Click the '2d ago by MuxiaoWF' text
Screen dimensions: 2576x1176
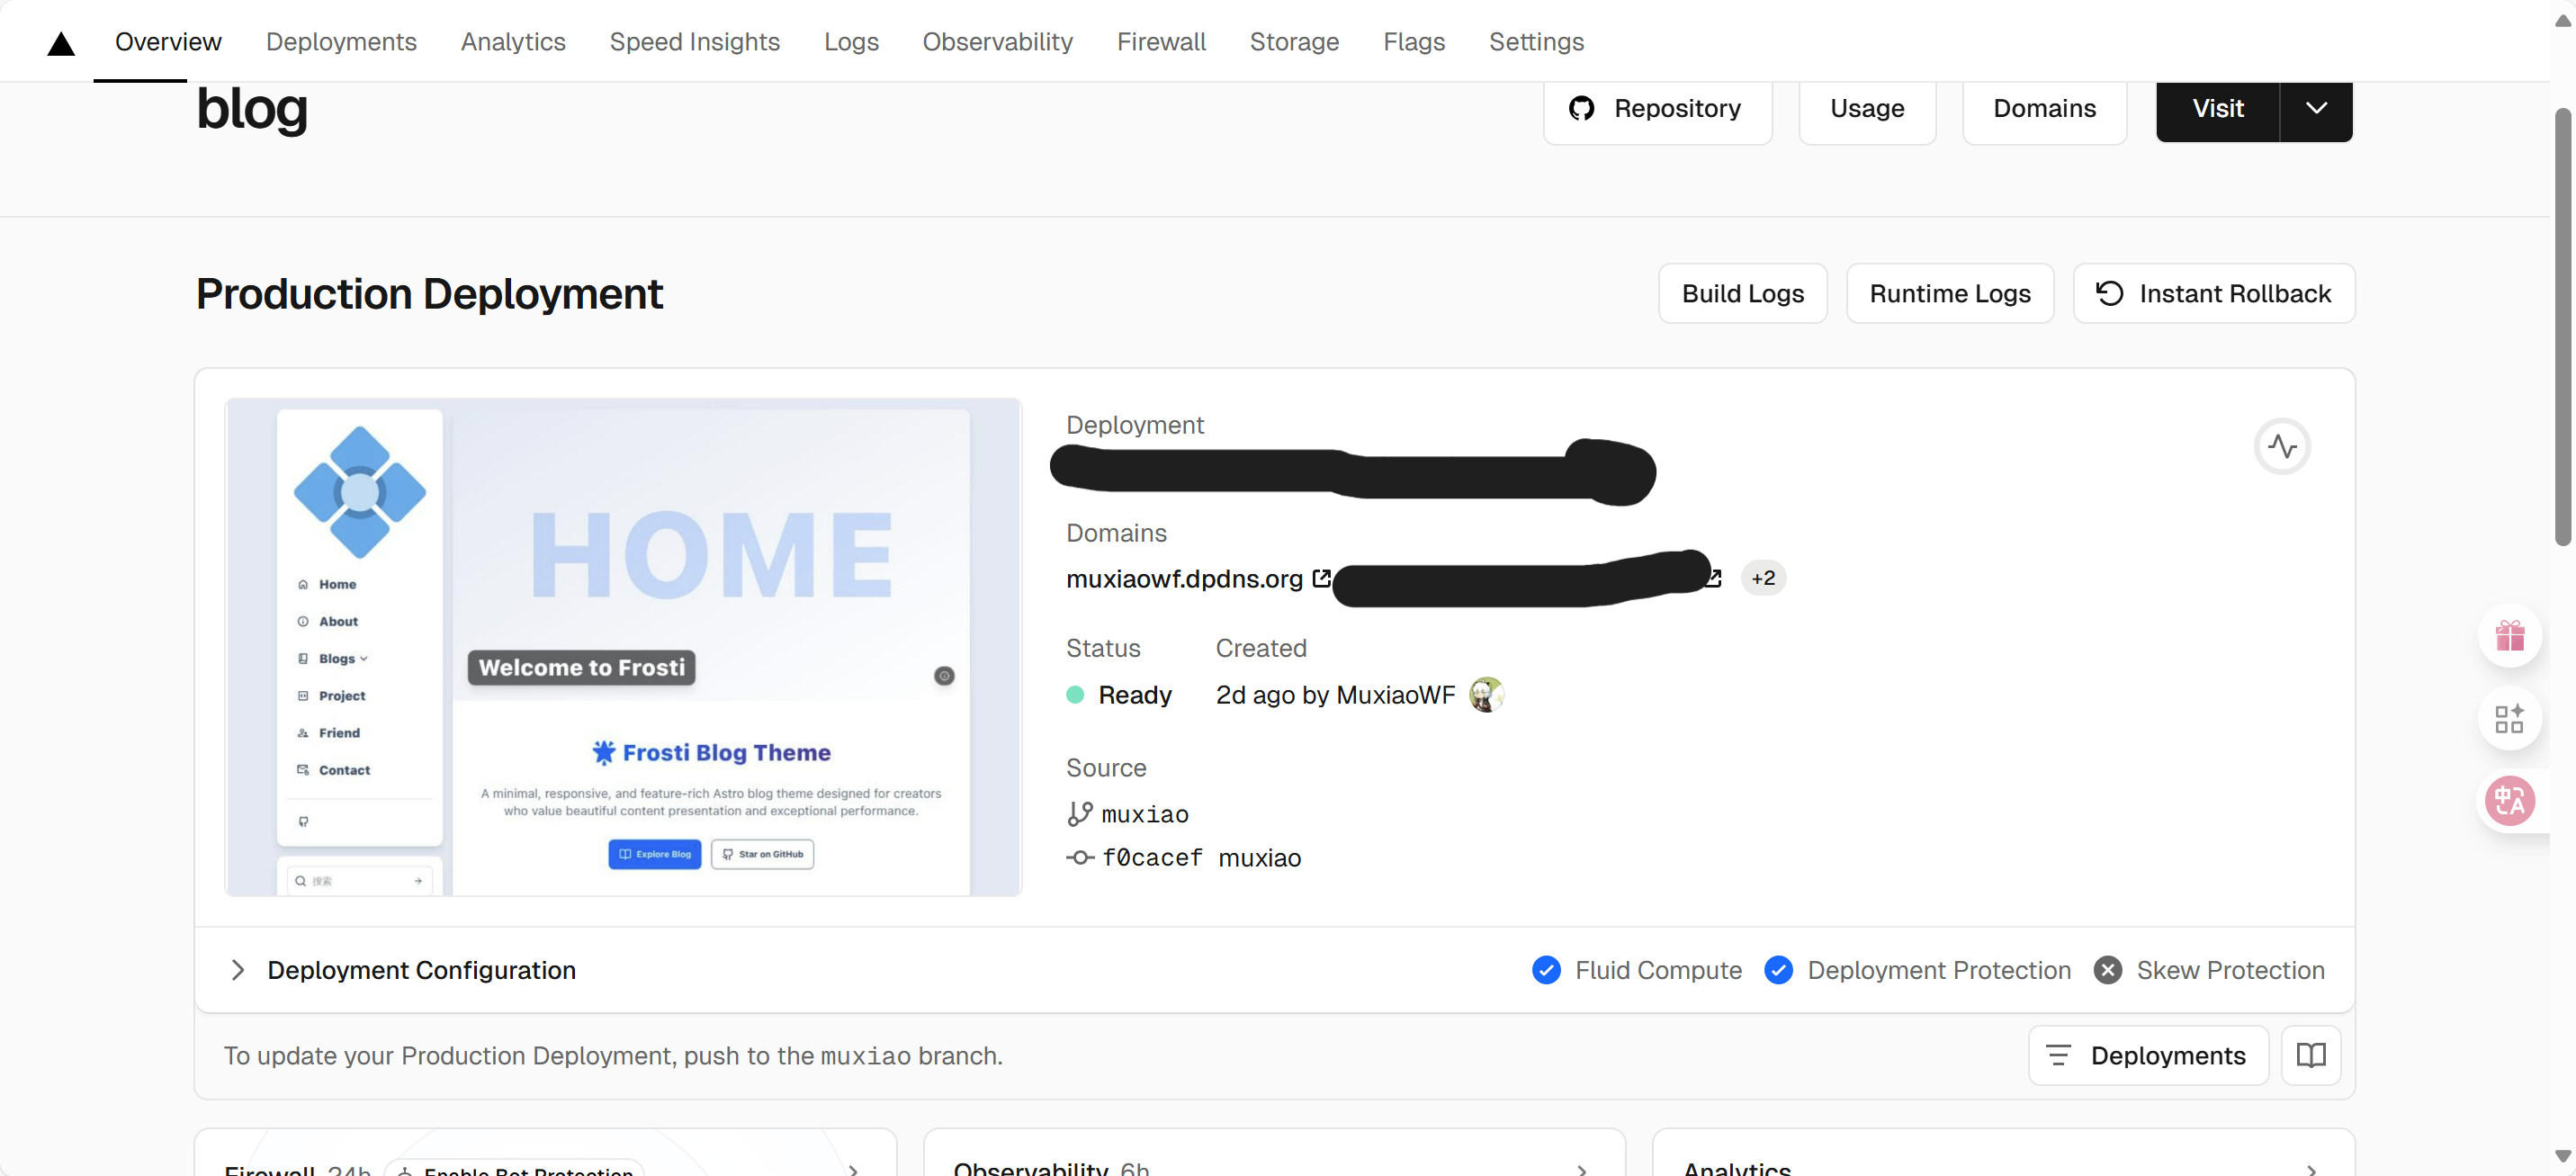tap(1335, 695)
